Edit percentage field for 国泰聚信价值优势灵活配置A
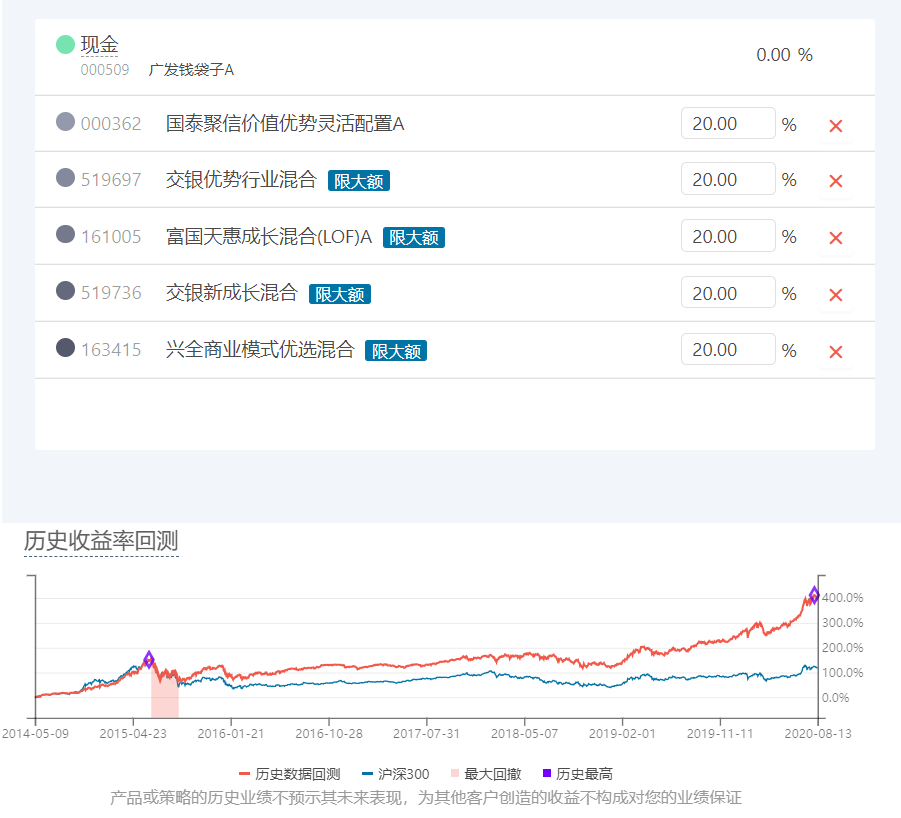 (x=727, y=124)
